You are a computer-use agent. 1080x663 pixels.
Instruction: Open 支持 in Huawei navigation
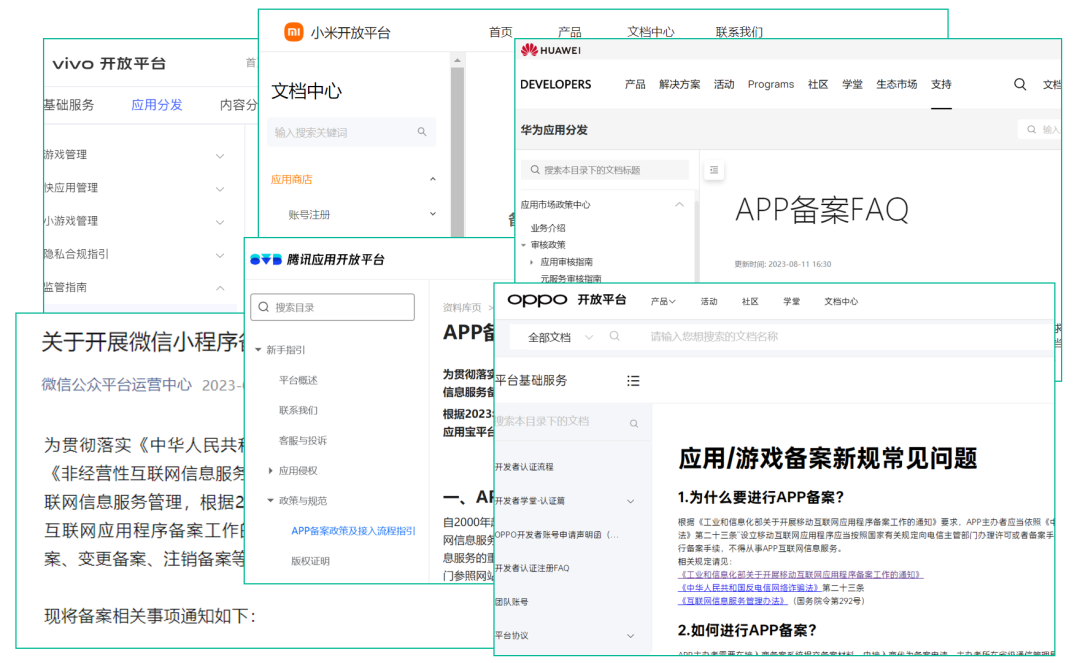tap(941, 84)
